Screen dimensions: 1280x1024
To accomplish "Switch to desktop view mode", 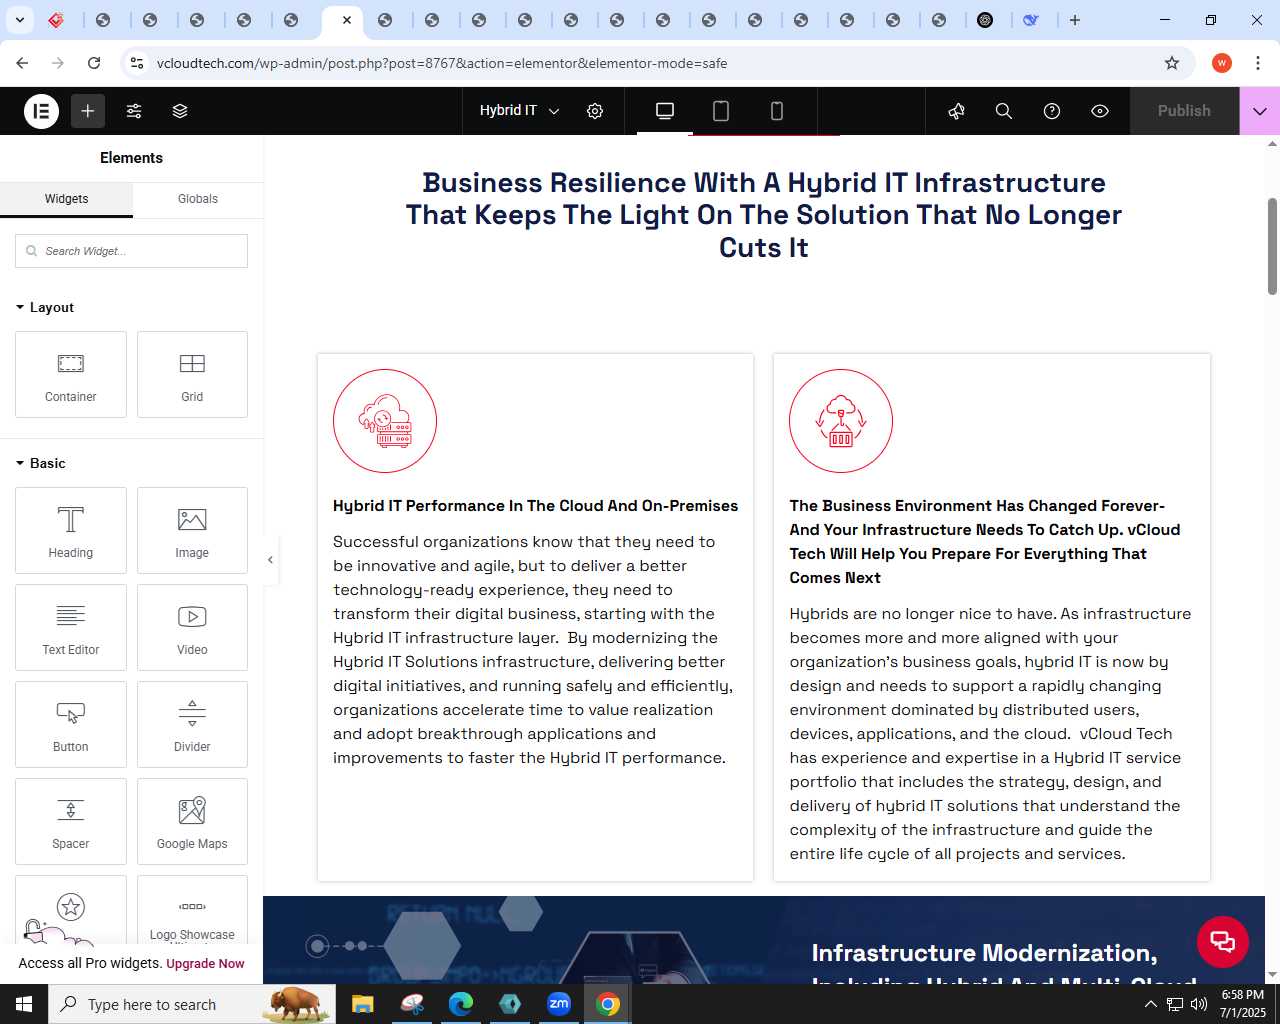I will [665, 111].
